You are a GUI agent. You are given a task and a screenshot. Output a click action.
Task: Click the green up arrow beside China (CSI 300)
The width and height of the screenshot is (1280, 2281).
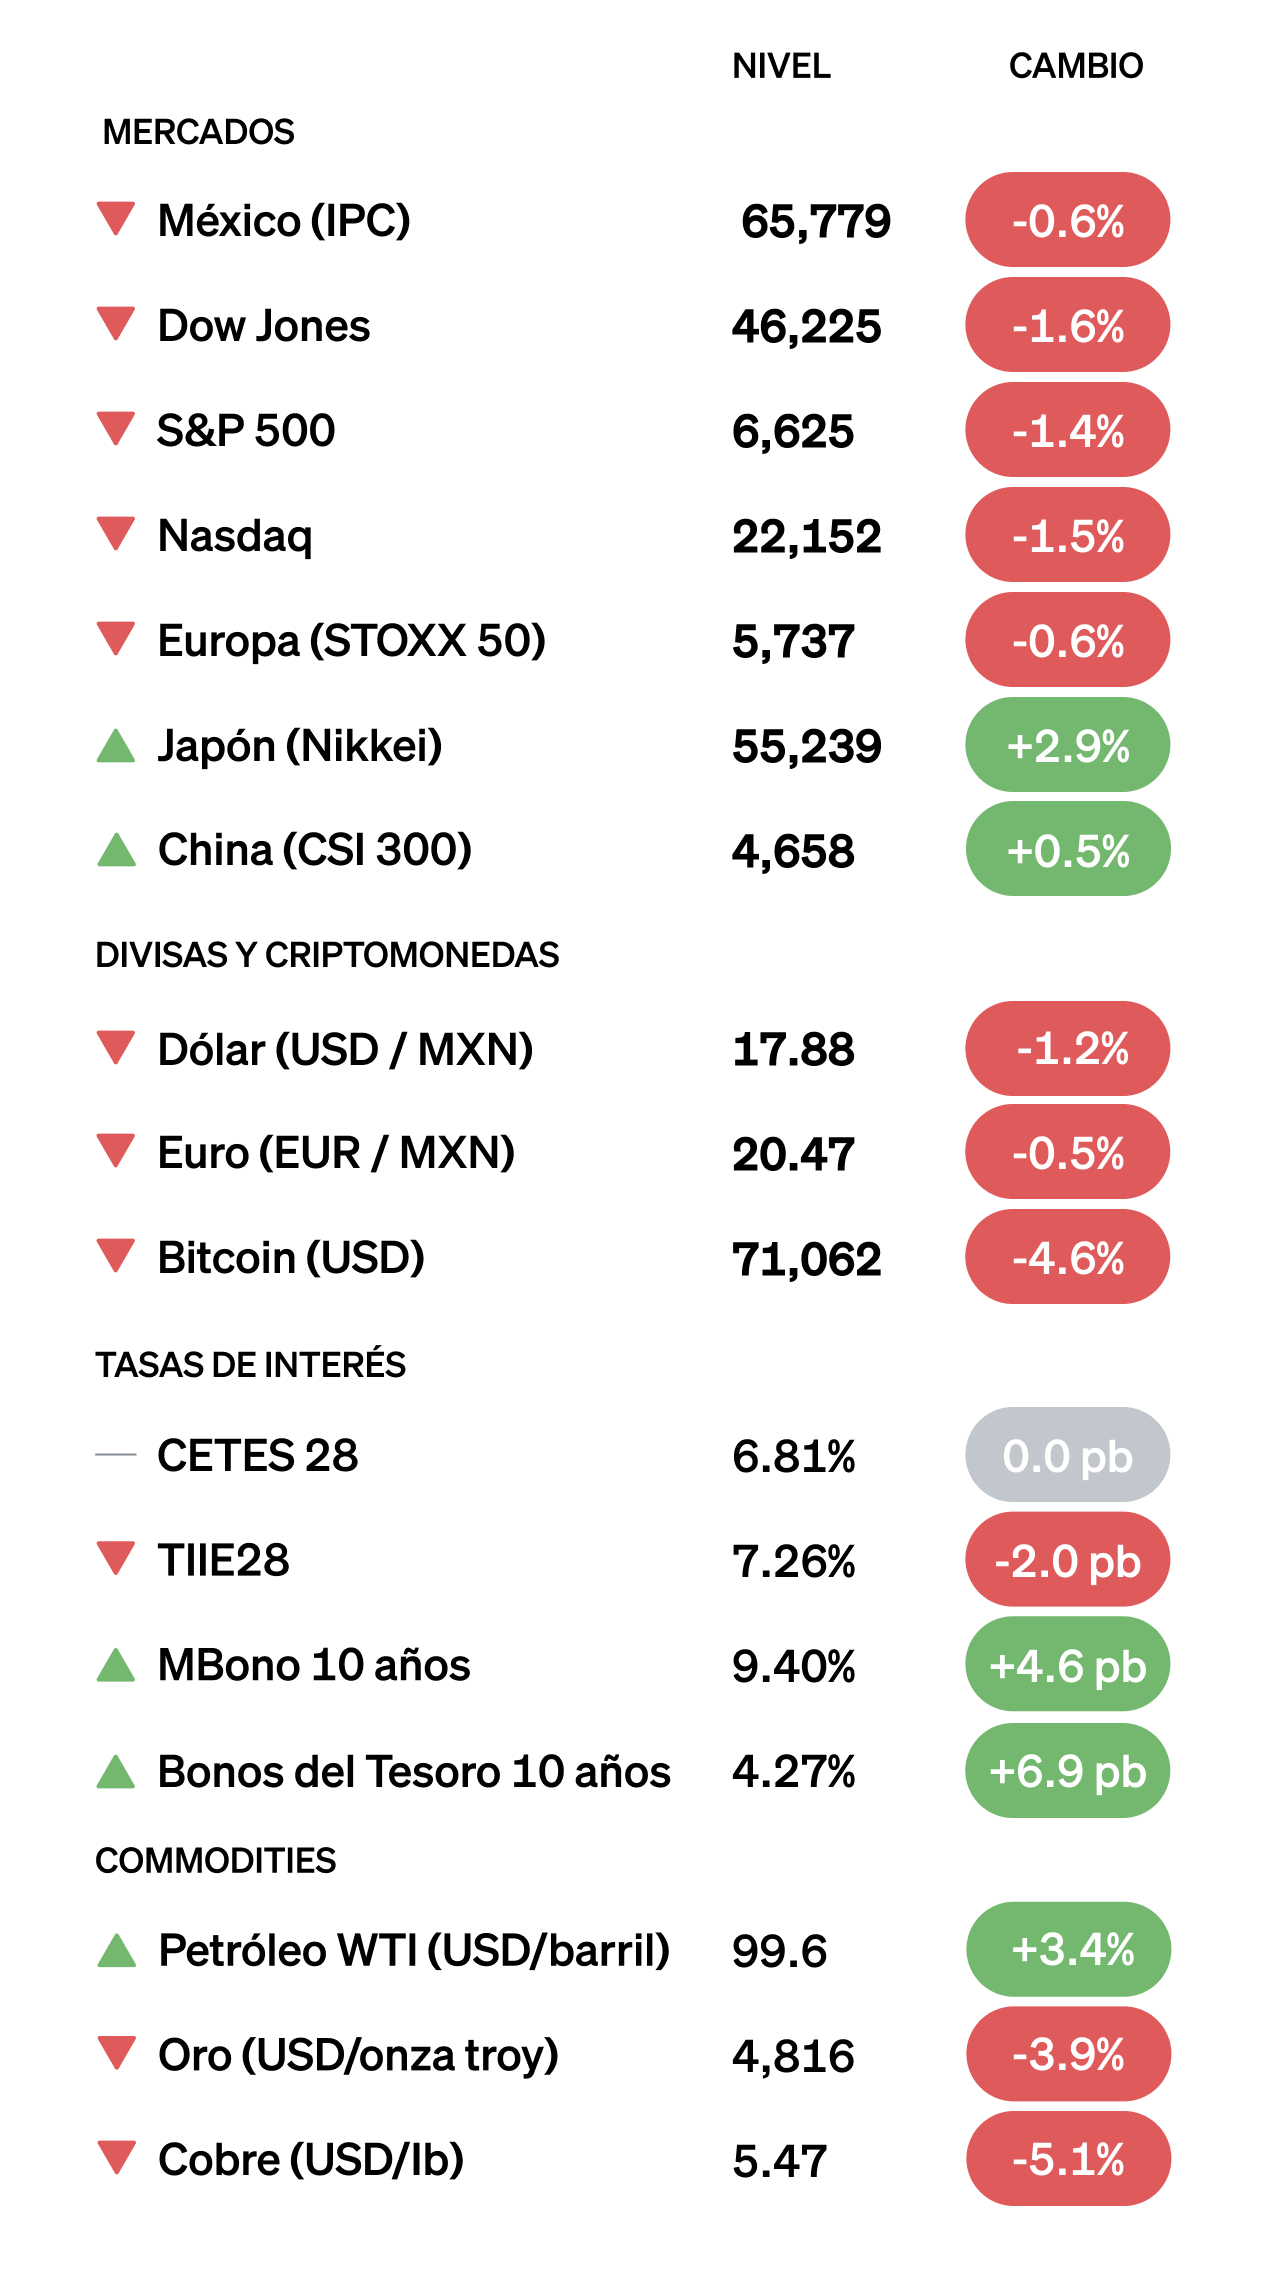click(116, 850)
